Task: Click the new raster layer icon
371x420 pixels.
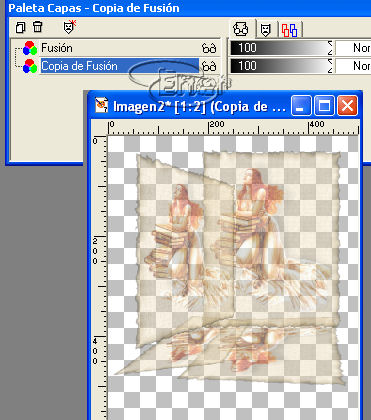Action: pyautogui.click(x=21, y=27)
